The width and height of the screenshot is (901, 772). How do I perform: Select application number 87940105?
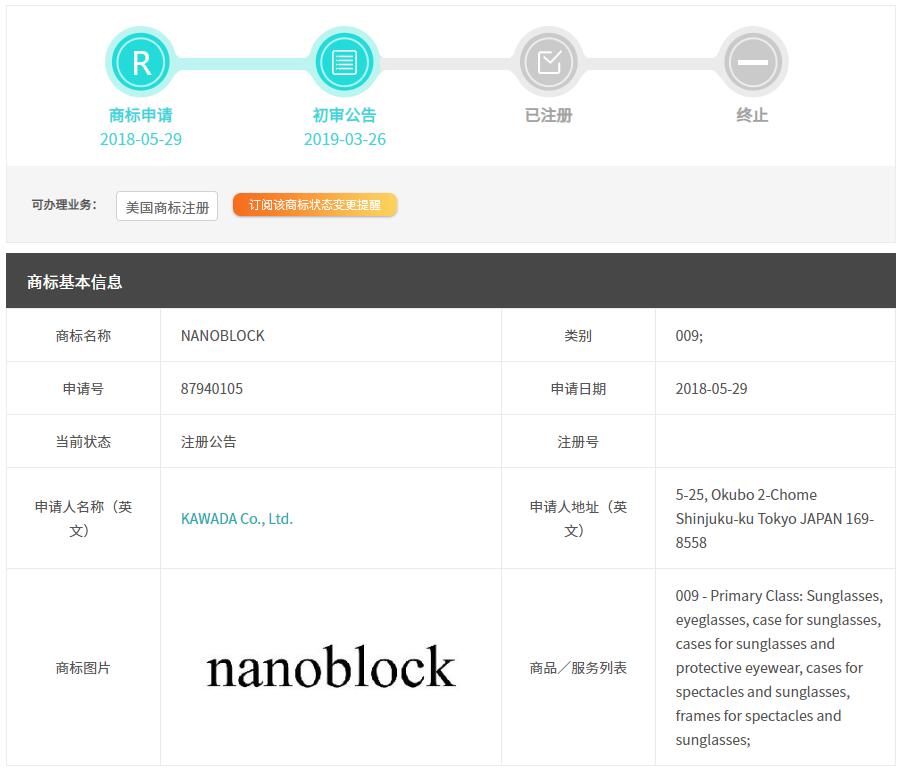[x=211, y=389]
